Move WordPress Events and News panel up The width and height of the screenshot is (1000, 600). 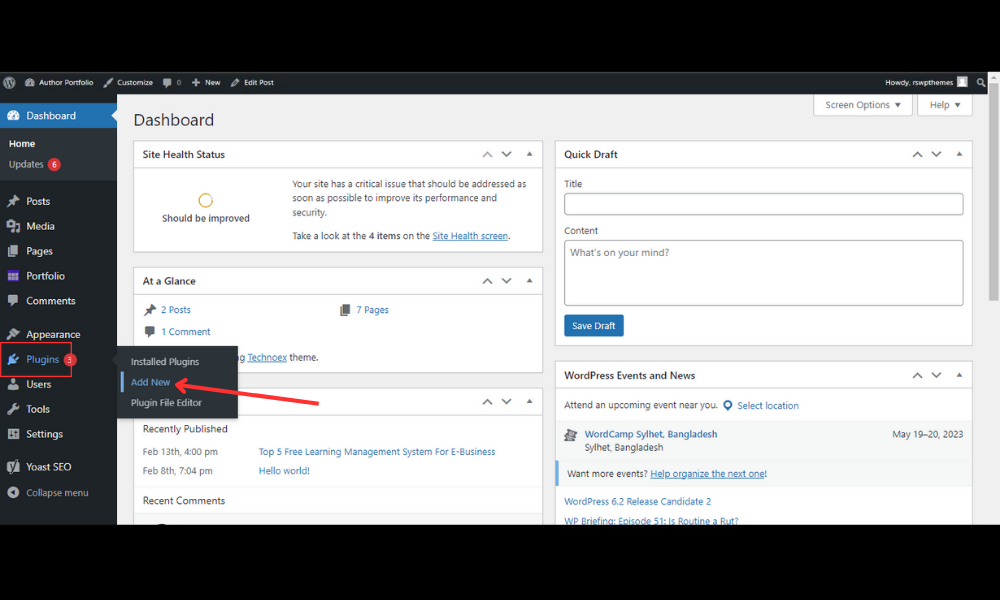pos(917,376)
